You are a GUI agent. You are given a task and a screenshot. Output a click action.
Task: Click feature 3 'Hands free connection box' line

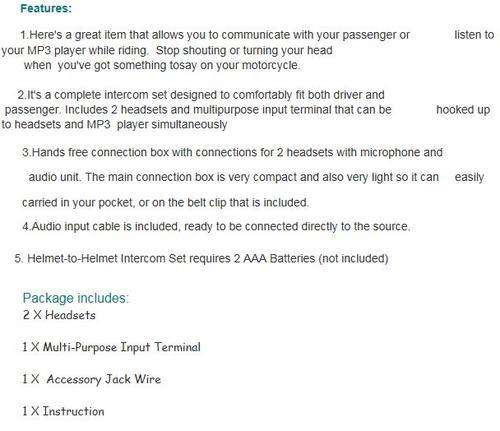232,153
